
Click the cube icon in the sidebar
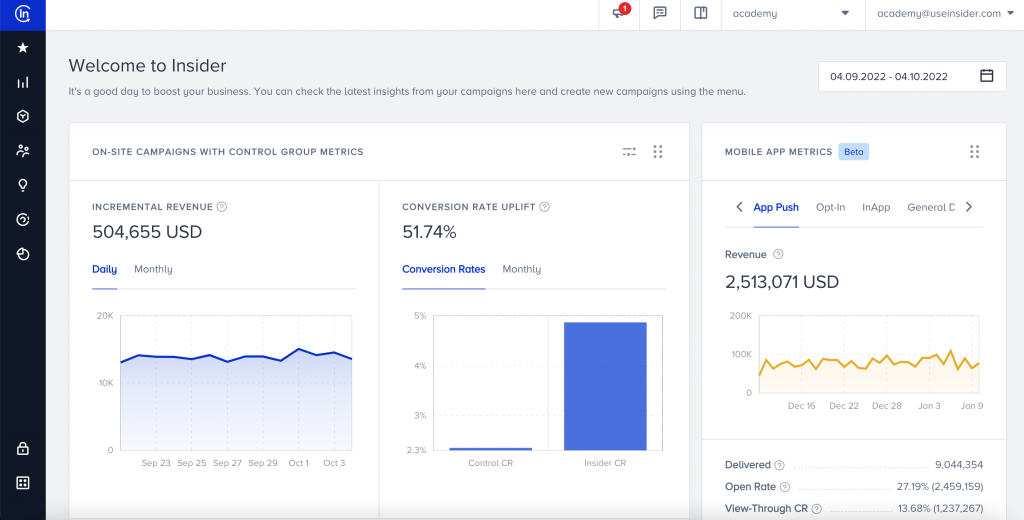(22, 117)
